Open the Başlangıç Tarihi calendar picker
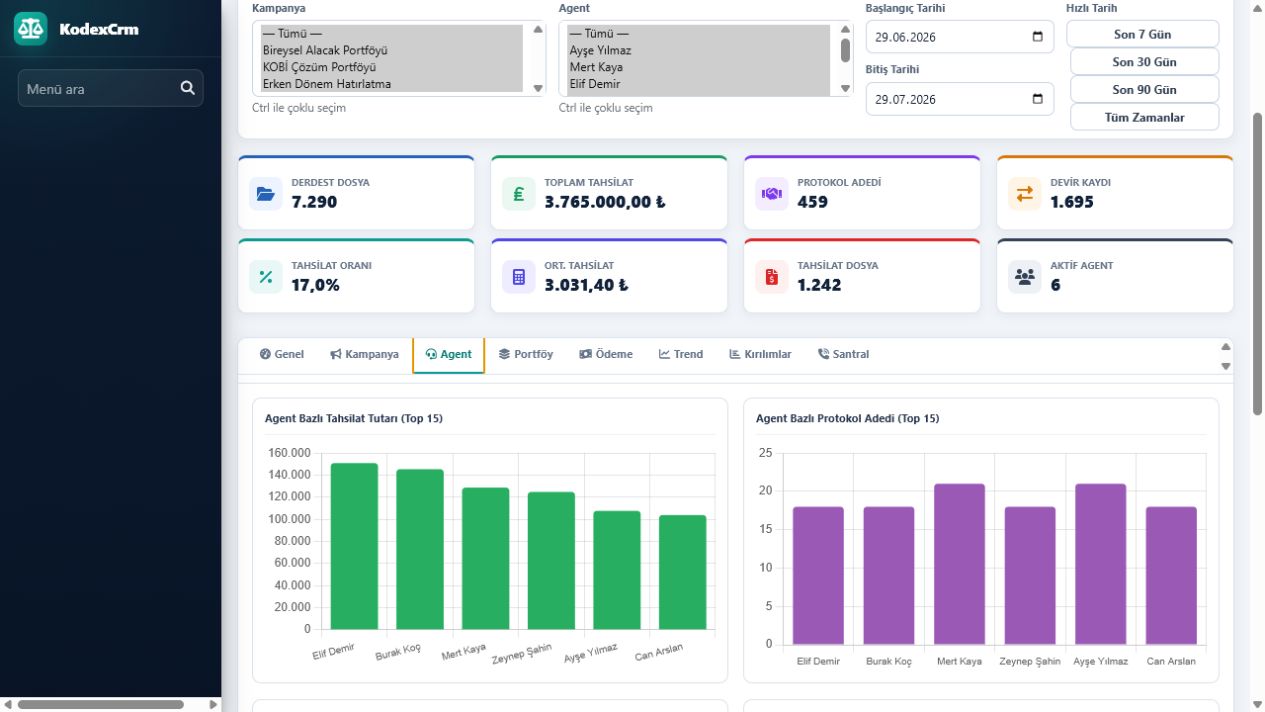The image size is (1265, 712). click(1037, 37)
